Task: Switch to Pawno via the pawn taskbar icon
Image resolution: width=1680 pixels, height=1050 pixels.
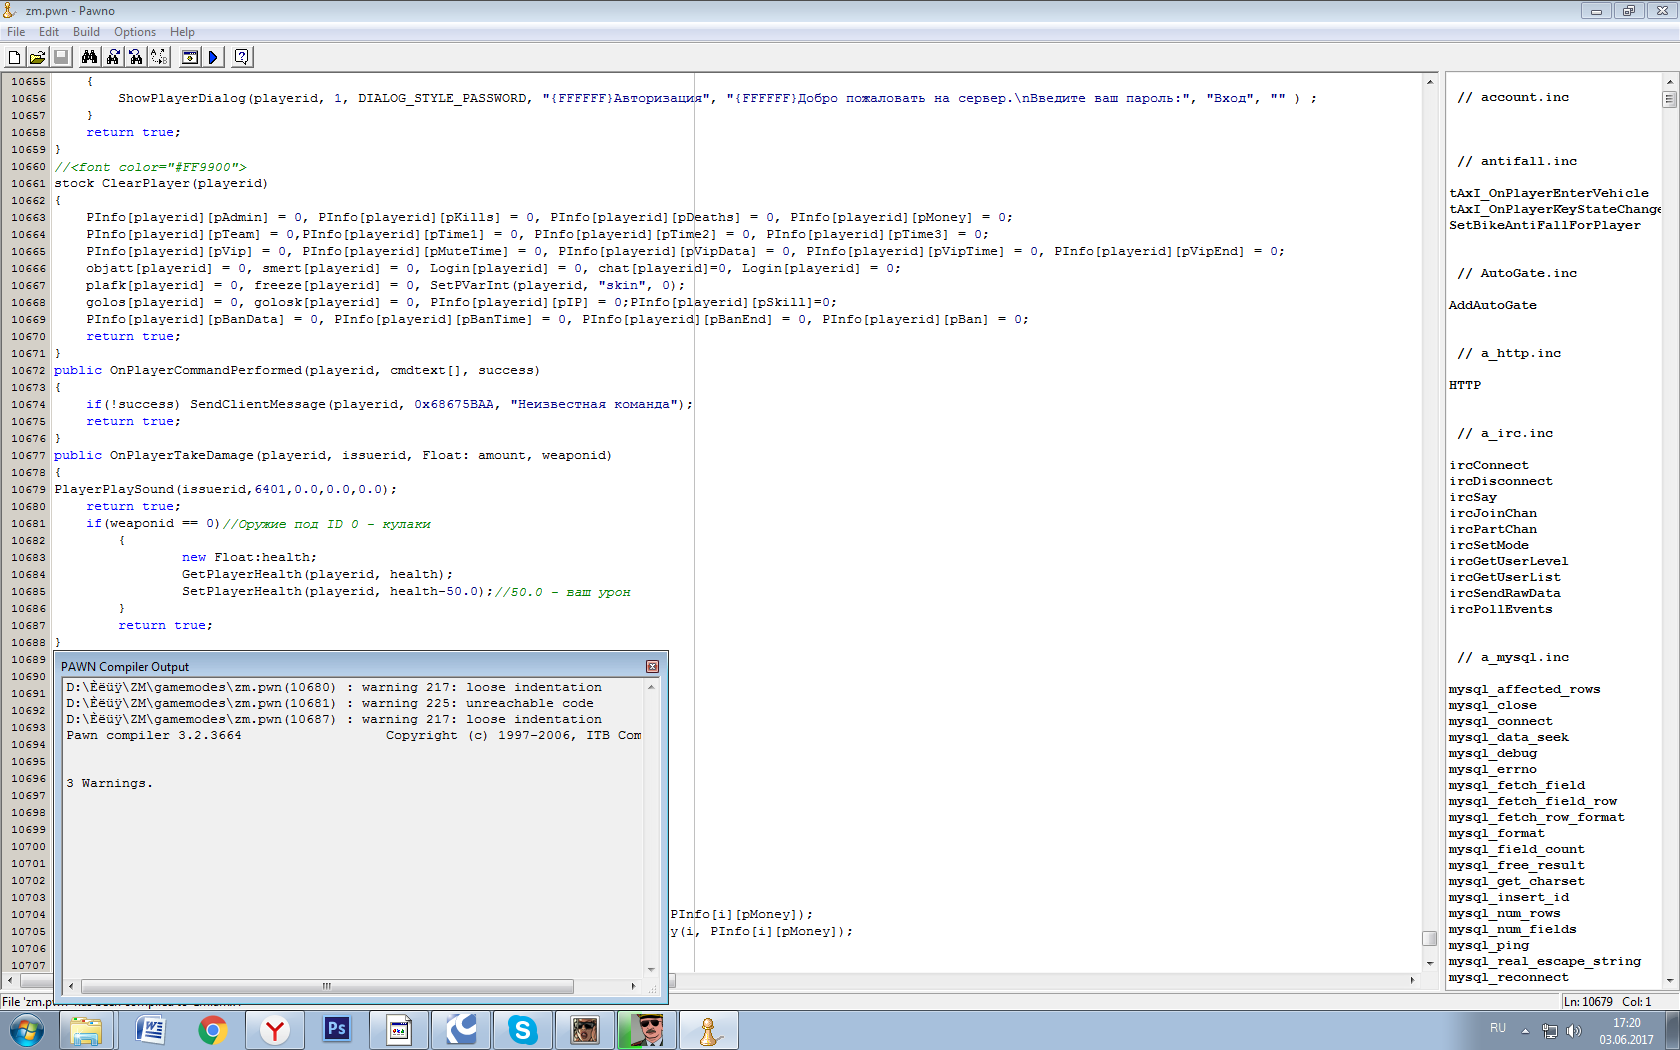Action: point(709,1030)
